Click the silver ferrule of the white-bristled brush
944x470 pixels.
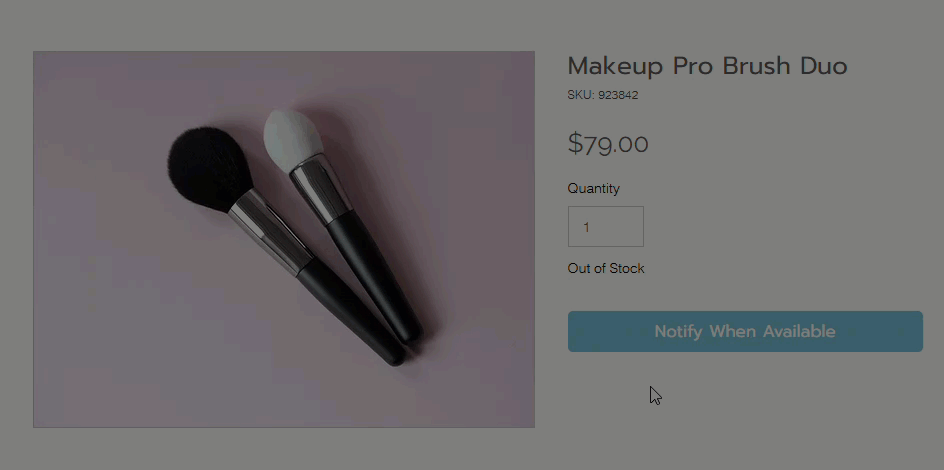[317, 193]
